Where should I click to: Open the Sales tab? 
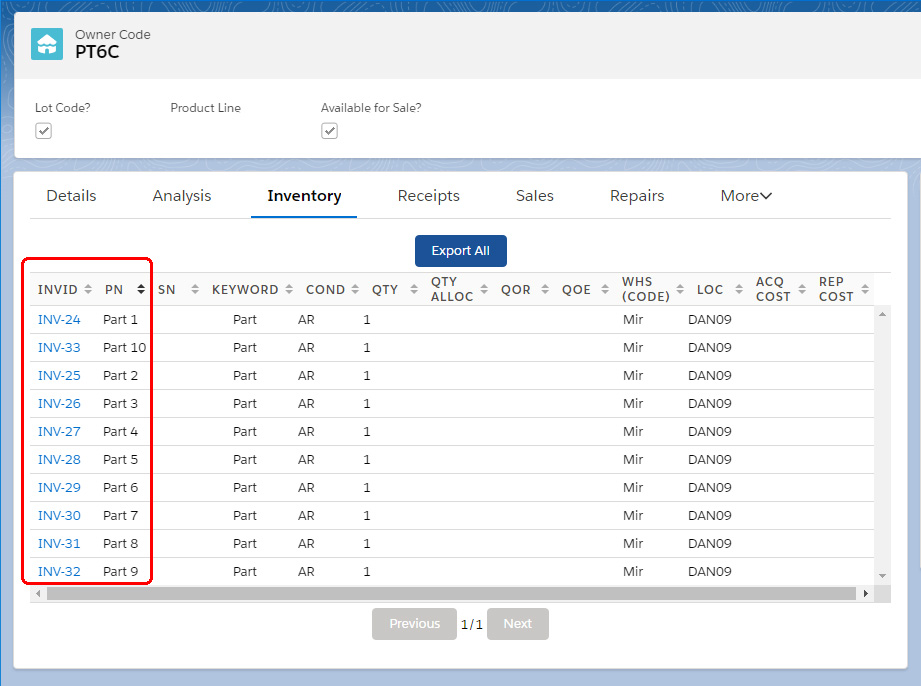point(534,196)
